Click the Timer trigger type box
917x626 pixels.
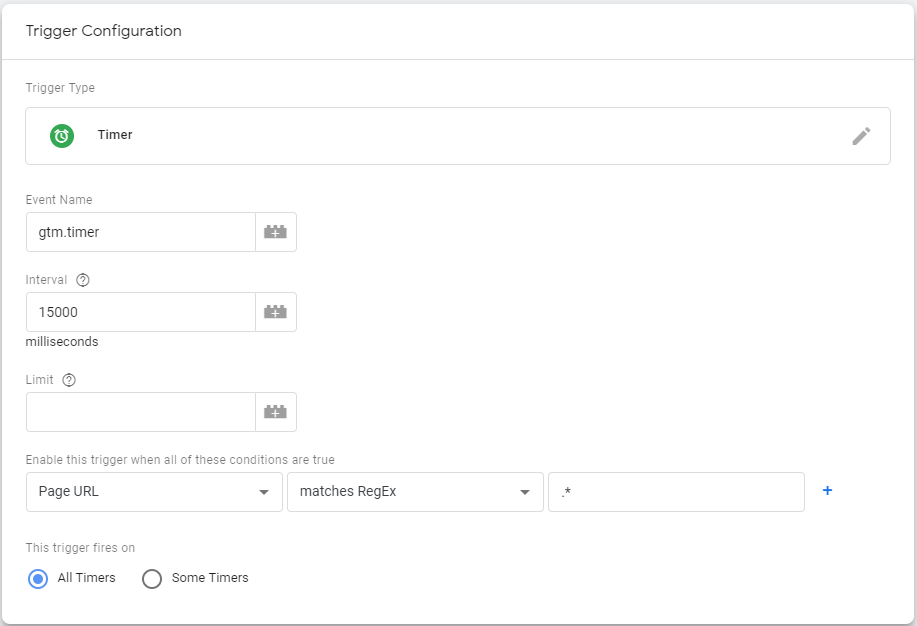point(458,136)
